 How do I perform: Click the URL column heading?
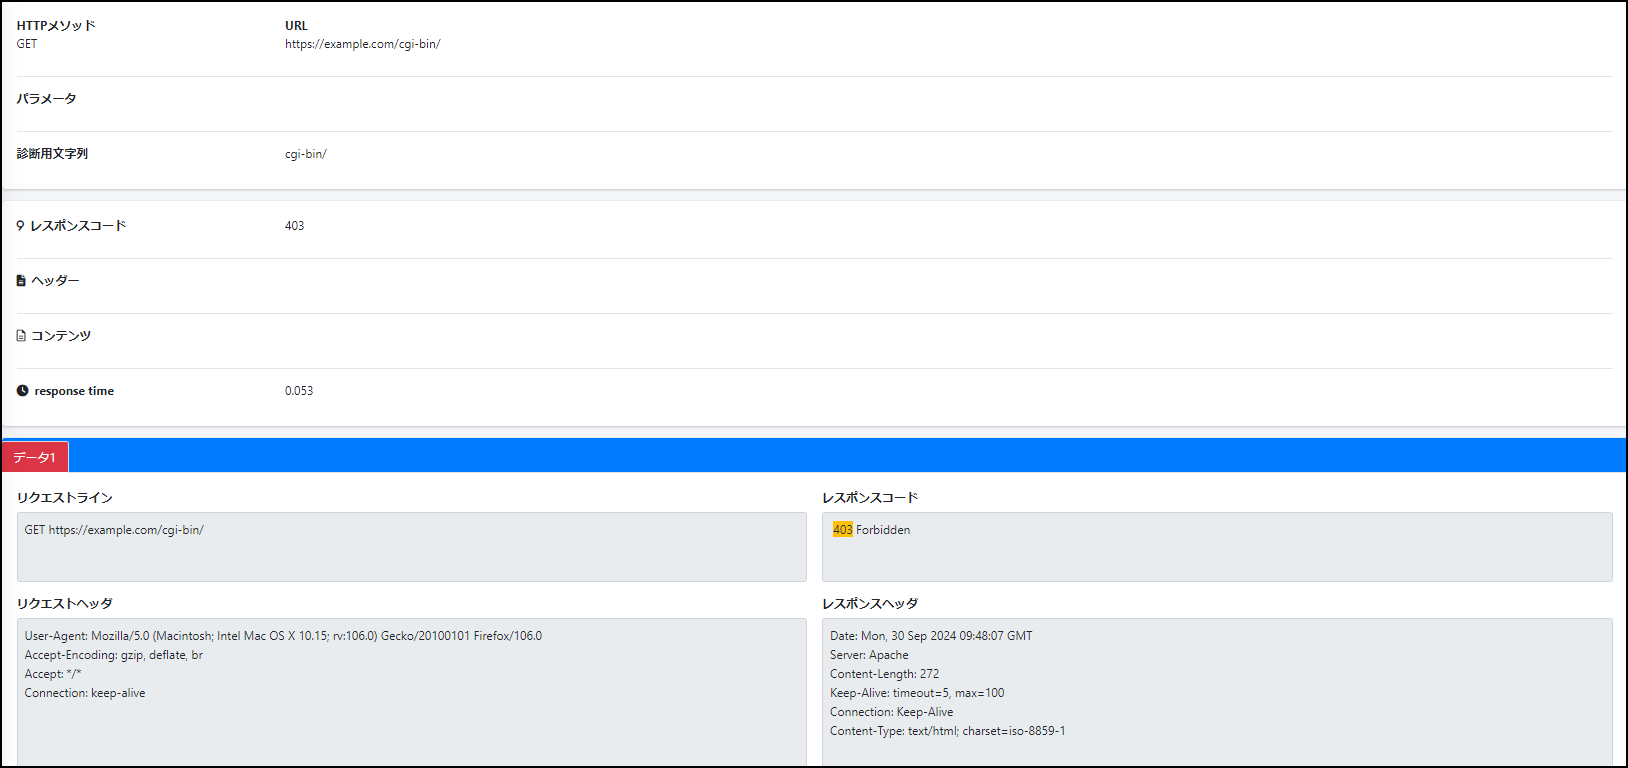[296, 26]
